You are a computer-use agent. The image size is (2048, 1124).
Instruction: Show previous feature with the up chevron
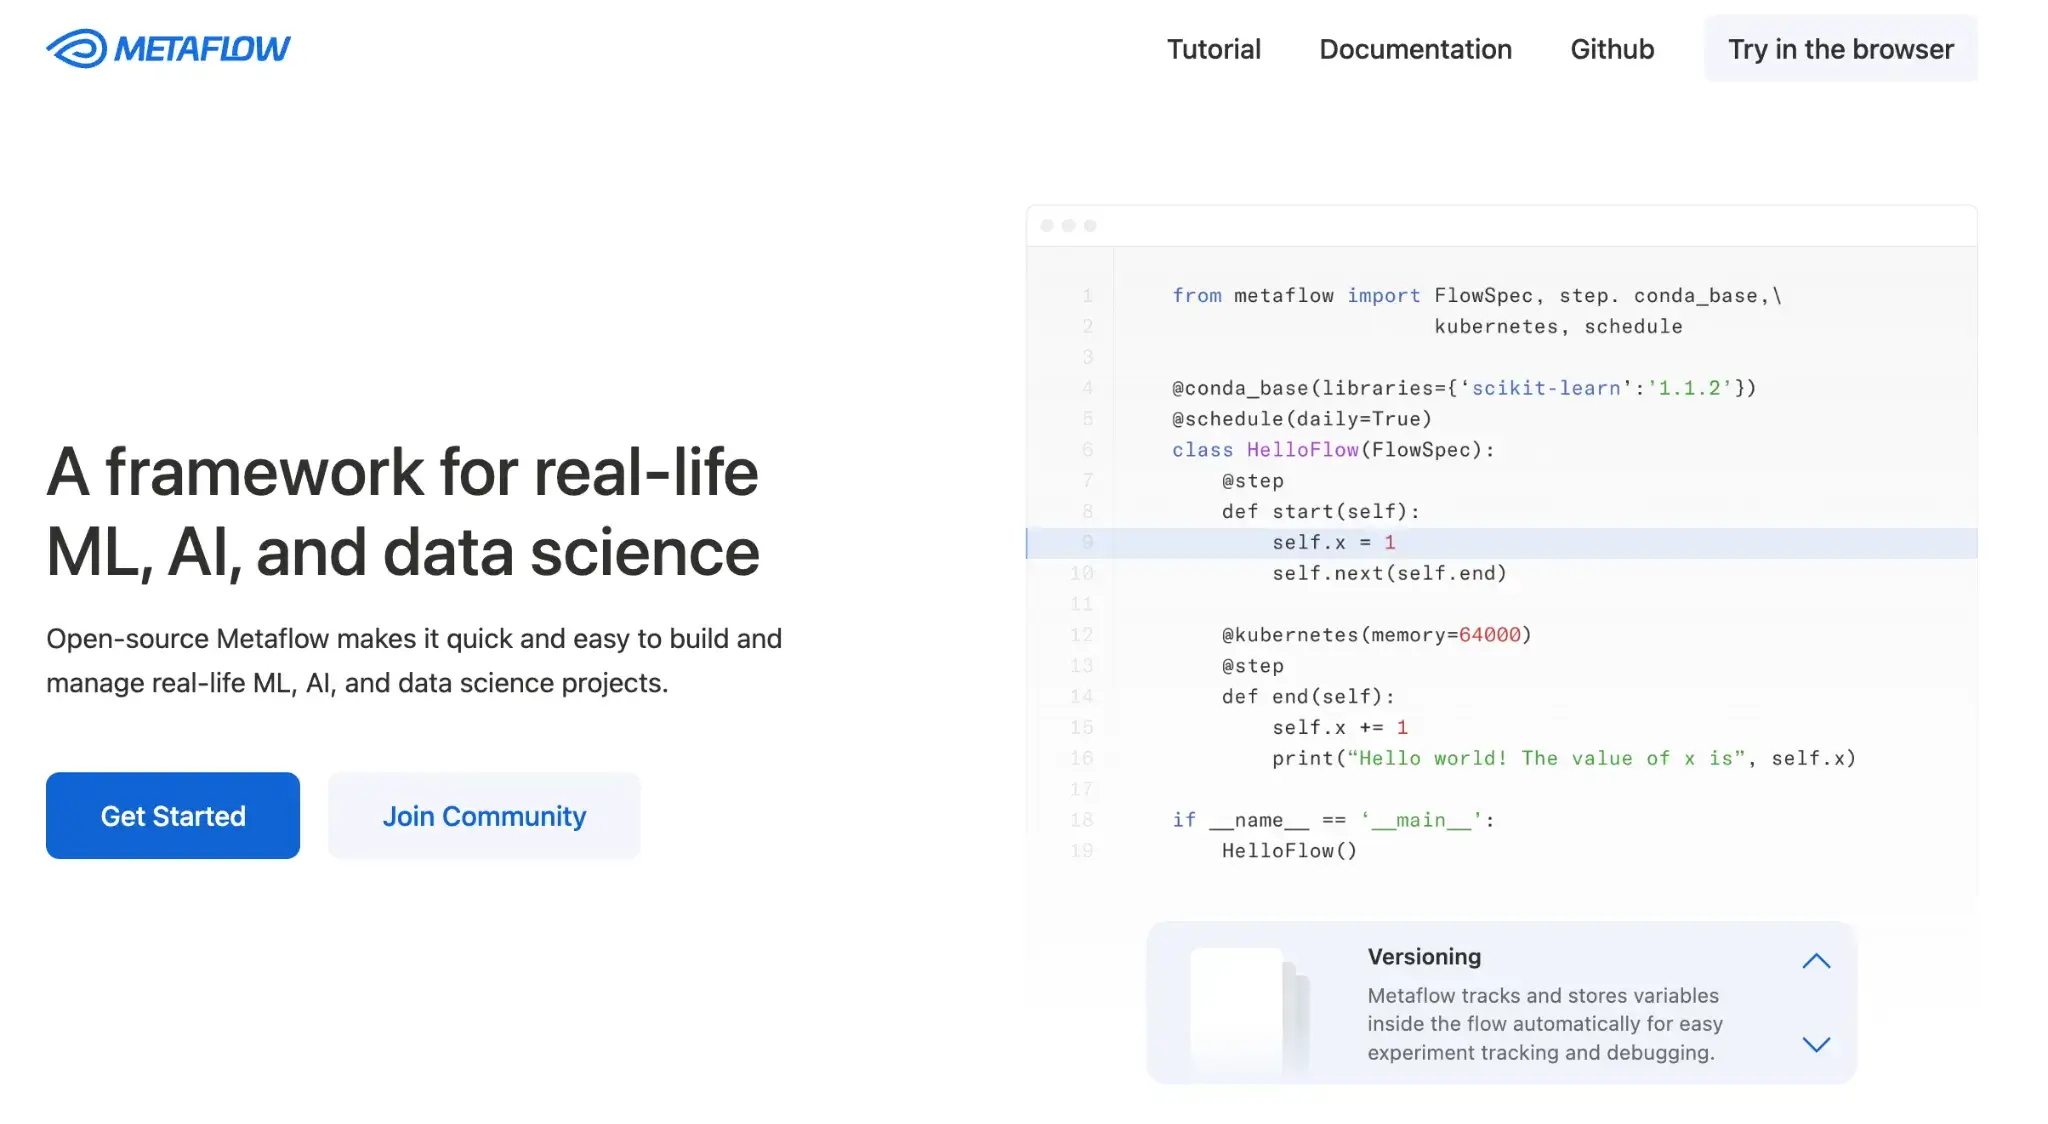click(1816, 961)
